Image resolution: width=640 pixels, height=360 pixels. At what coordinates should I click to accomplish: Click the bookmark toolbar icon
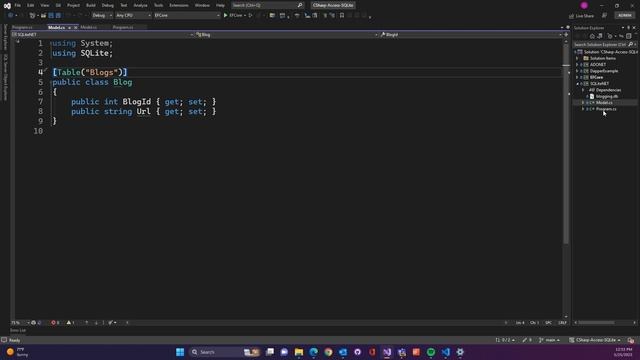pos(342,16)
